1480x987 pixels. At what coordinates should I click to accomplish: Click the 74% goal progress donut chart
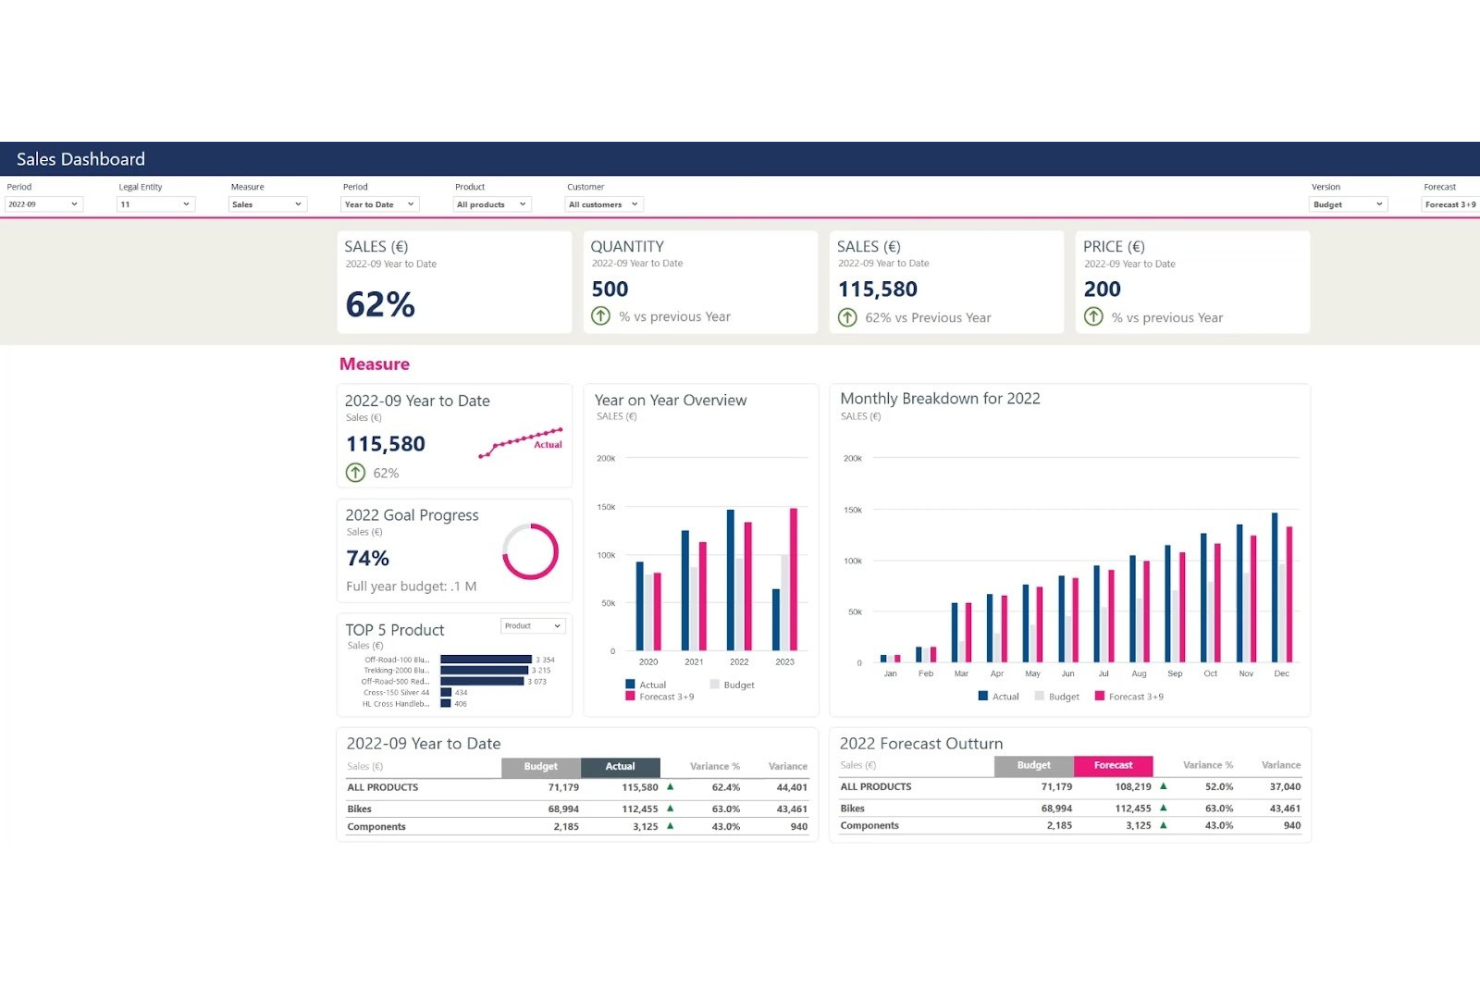530,549
